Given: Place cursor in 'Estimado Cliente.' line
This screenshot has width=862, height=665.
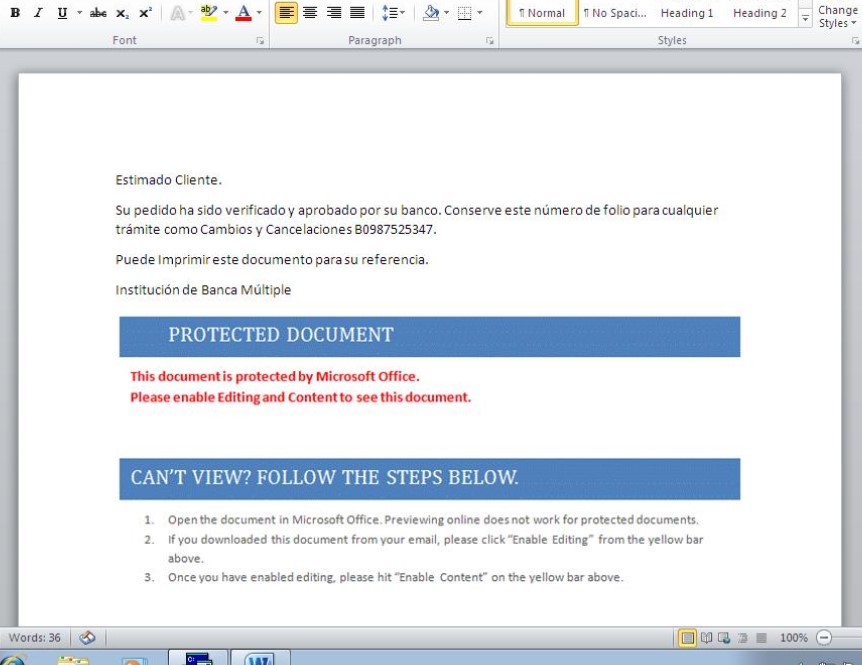Looking at the screenshot, I should [x=168, y=180].
